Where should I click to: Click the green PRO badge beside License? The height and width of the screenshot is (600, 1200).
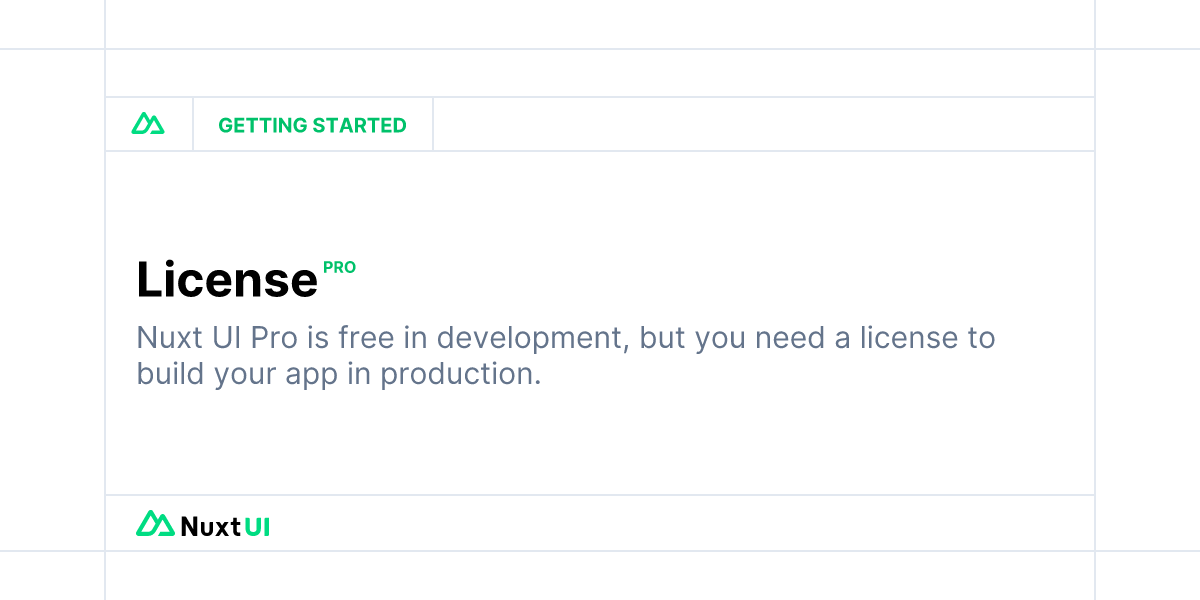(339, 268)
